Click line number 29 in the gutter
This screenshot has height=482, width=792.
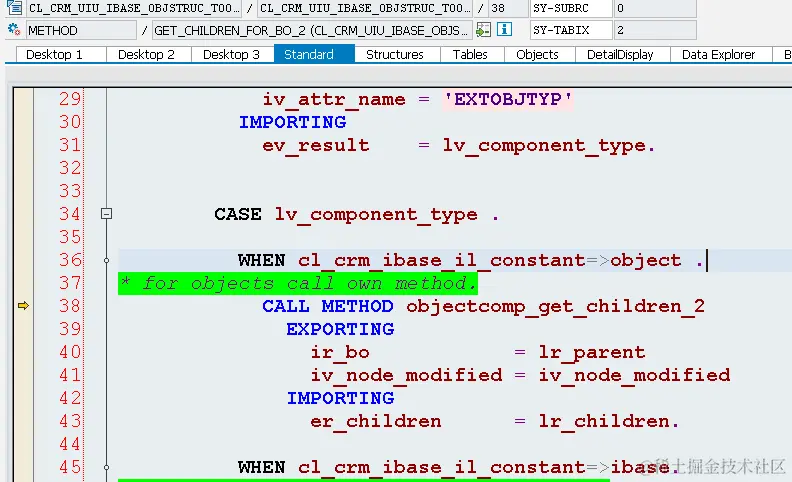click(x=70, y=99)
